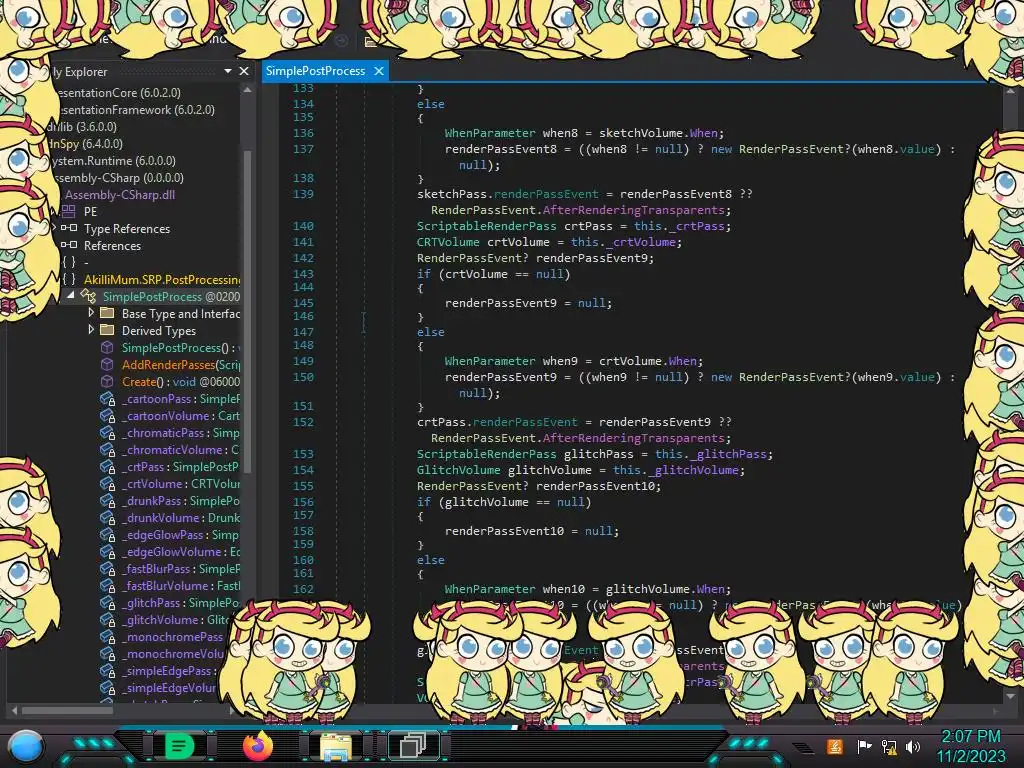This screenshot has height=768, width=1024.
Task: Click the _drunkPass field icon
Action: click(108, 500)
